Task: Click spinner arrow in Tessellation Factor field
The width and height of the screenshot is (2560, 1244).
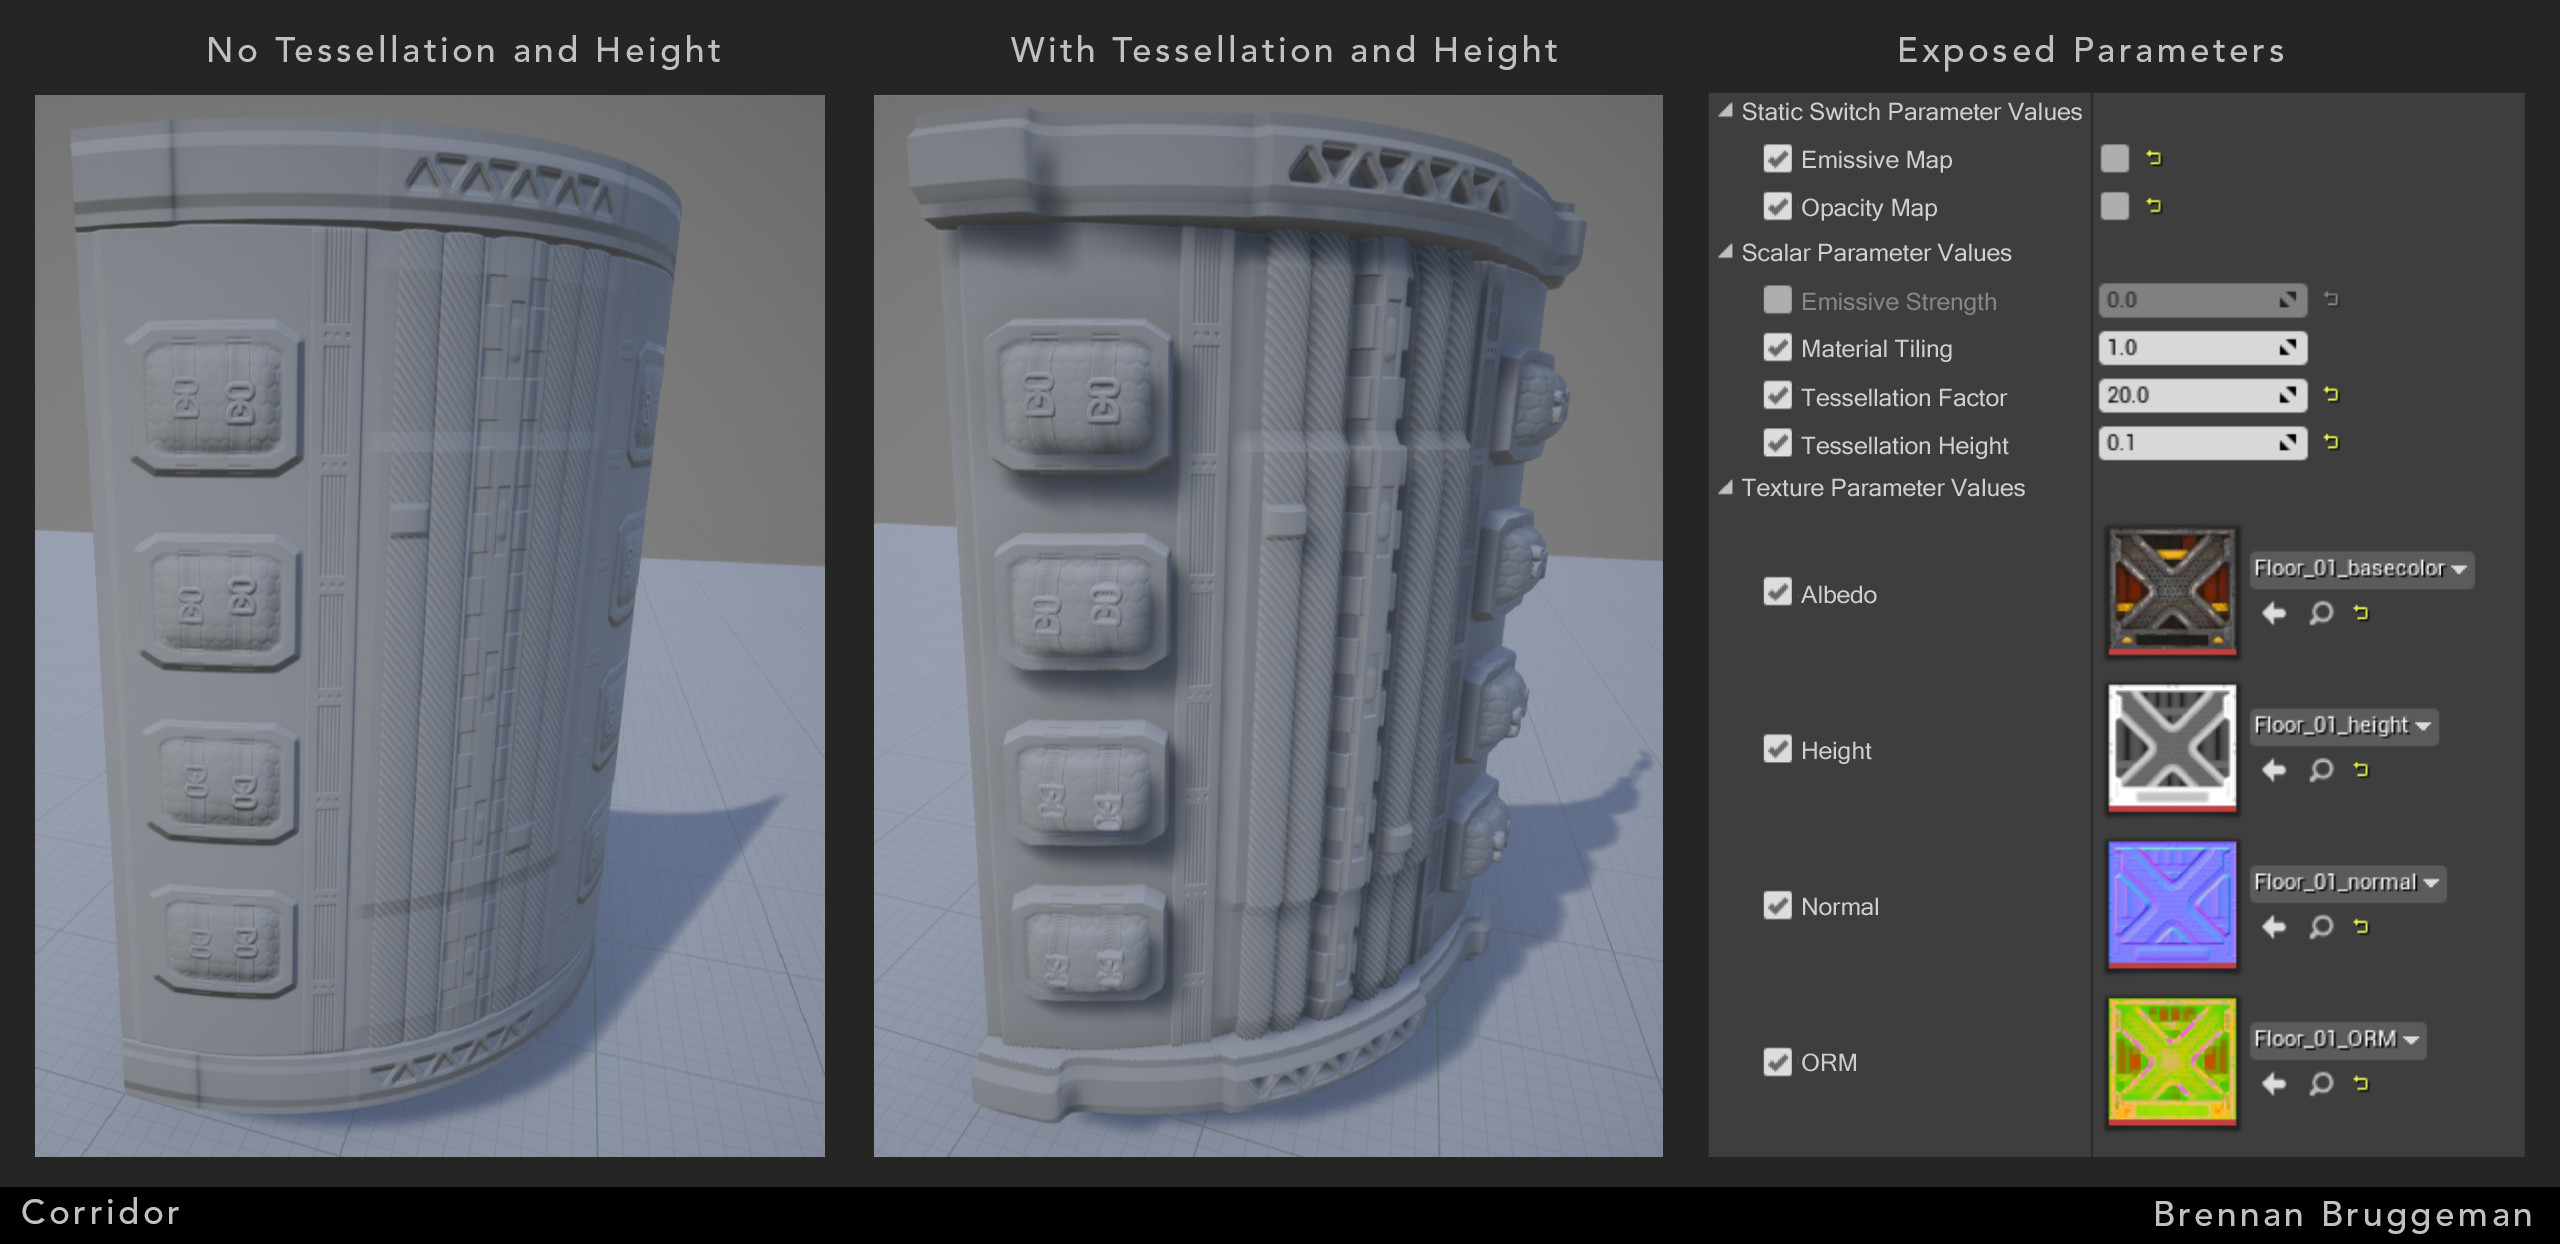Action: 2287,395
